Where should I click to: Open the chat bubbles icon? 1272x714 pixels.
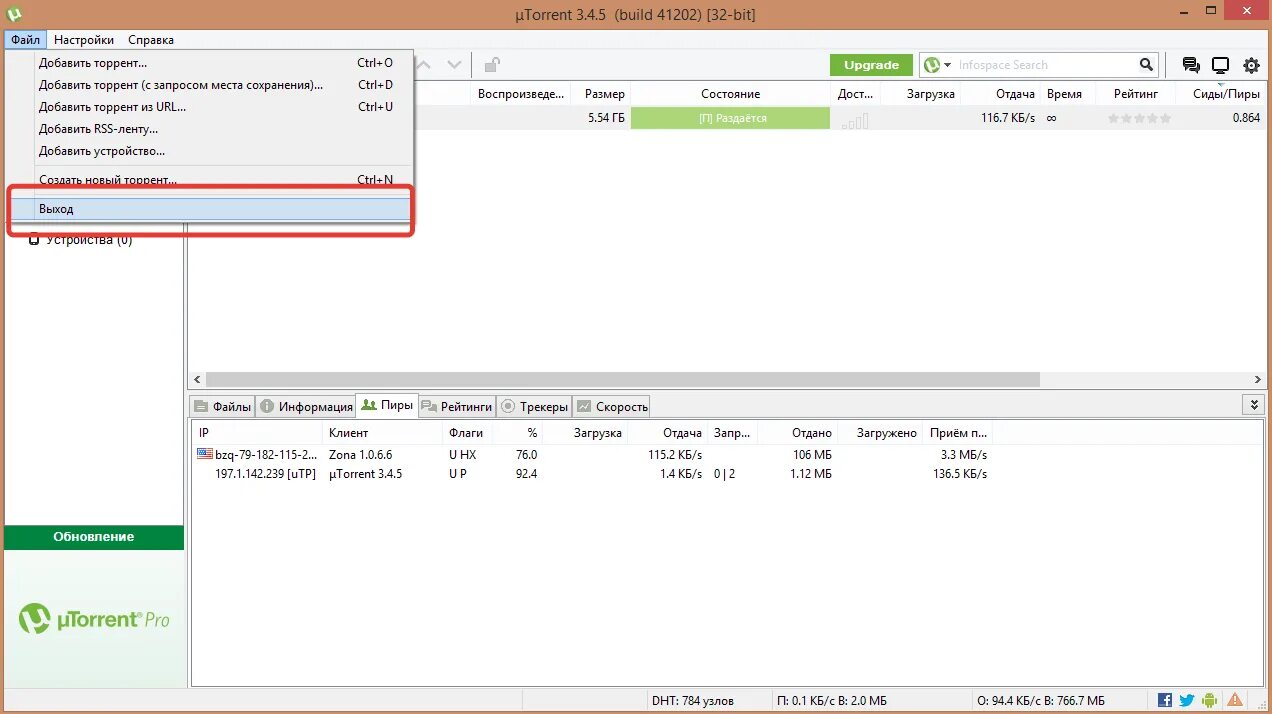click(1191, 65)
